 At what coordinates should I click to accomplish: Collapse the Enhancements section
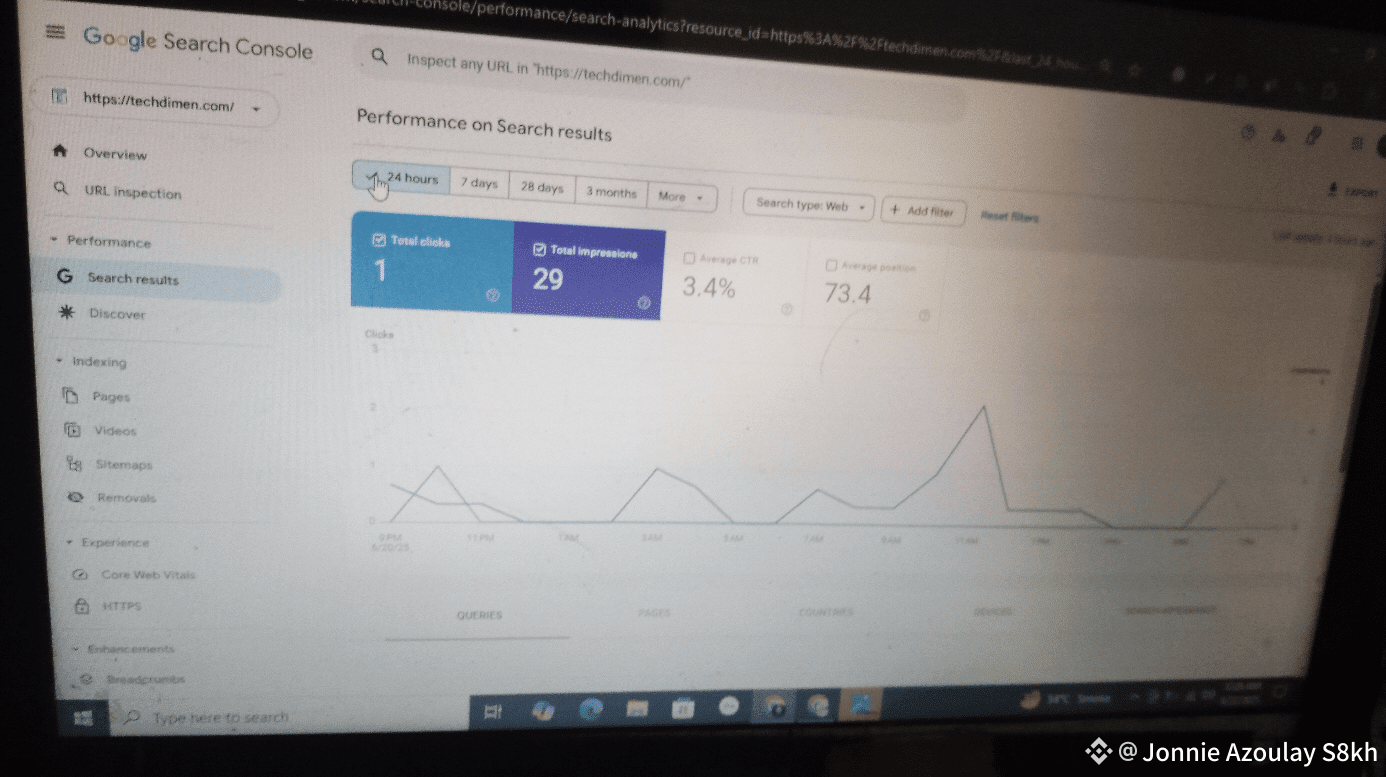76,648
